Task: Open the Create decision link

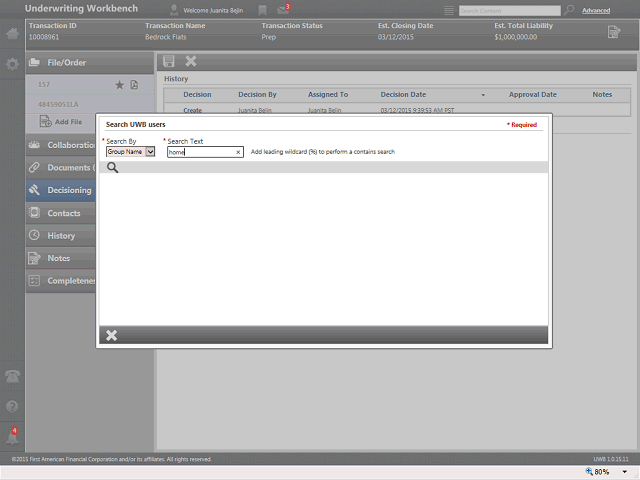Action: pyautogui.click(x=193, y=110)
